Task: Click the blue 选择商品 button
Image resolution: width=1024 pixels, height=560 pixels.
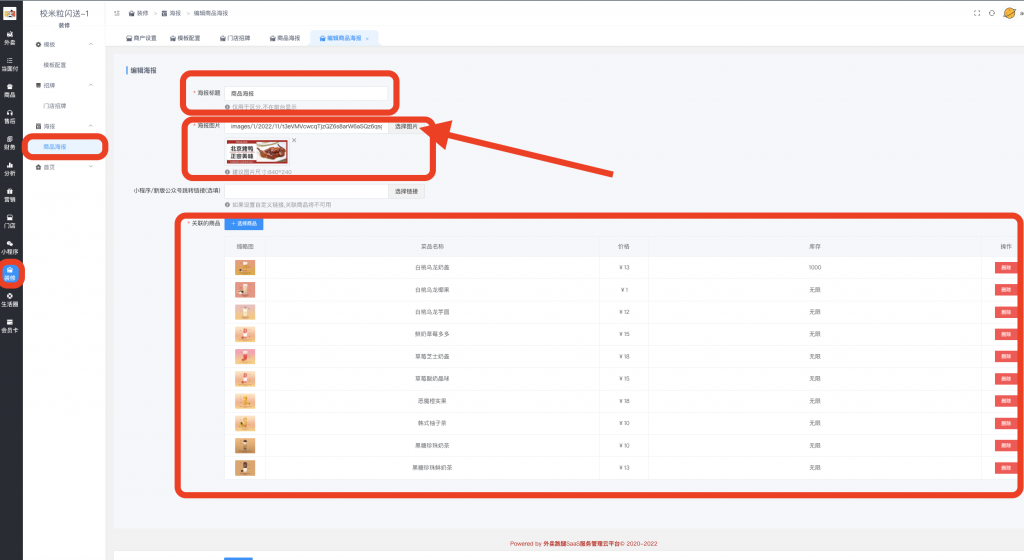Action: [x=244, y=223]
